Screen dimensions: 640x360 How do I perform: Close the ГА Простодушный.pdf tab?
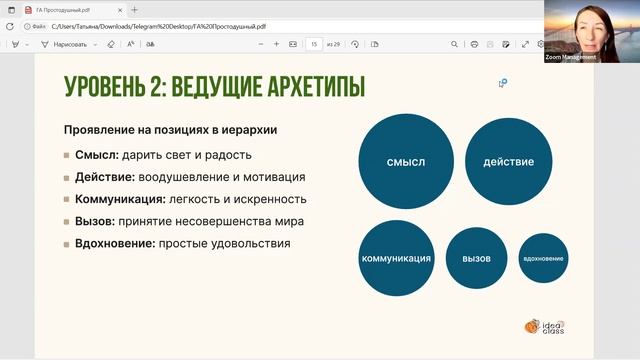pos(120,10)
